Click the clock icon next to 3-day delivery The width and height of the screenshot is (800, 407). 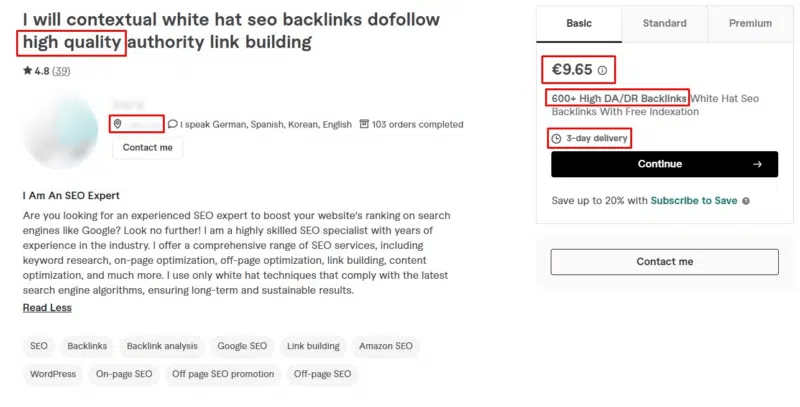pyautogui.click(x=556, y=138)
